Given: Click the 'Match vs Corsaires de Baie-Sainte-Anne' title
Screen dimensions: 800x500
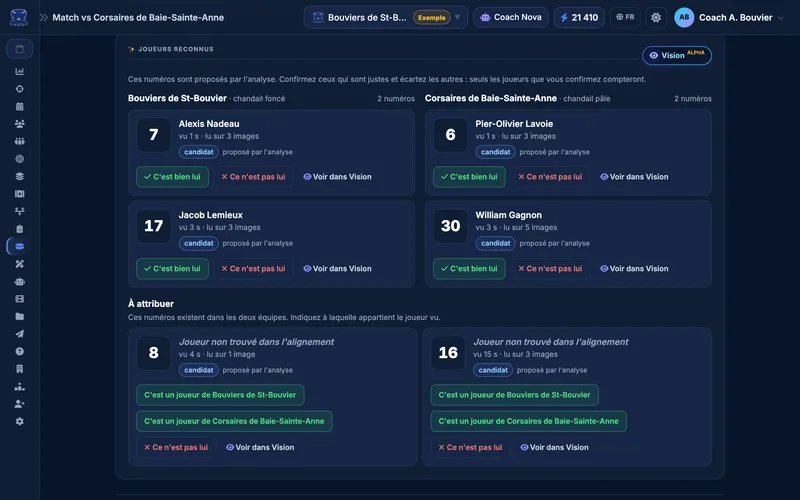Looking at the screenshot, I should [138, 17].
